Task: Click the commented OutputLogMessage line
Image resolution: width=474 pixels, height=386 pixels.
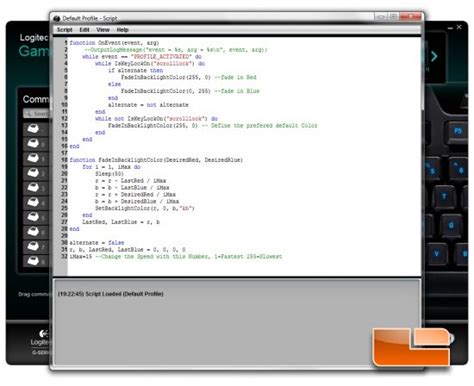Action: click(x=175, y=50)
